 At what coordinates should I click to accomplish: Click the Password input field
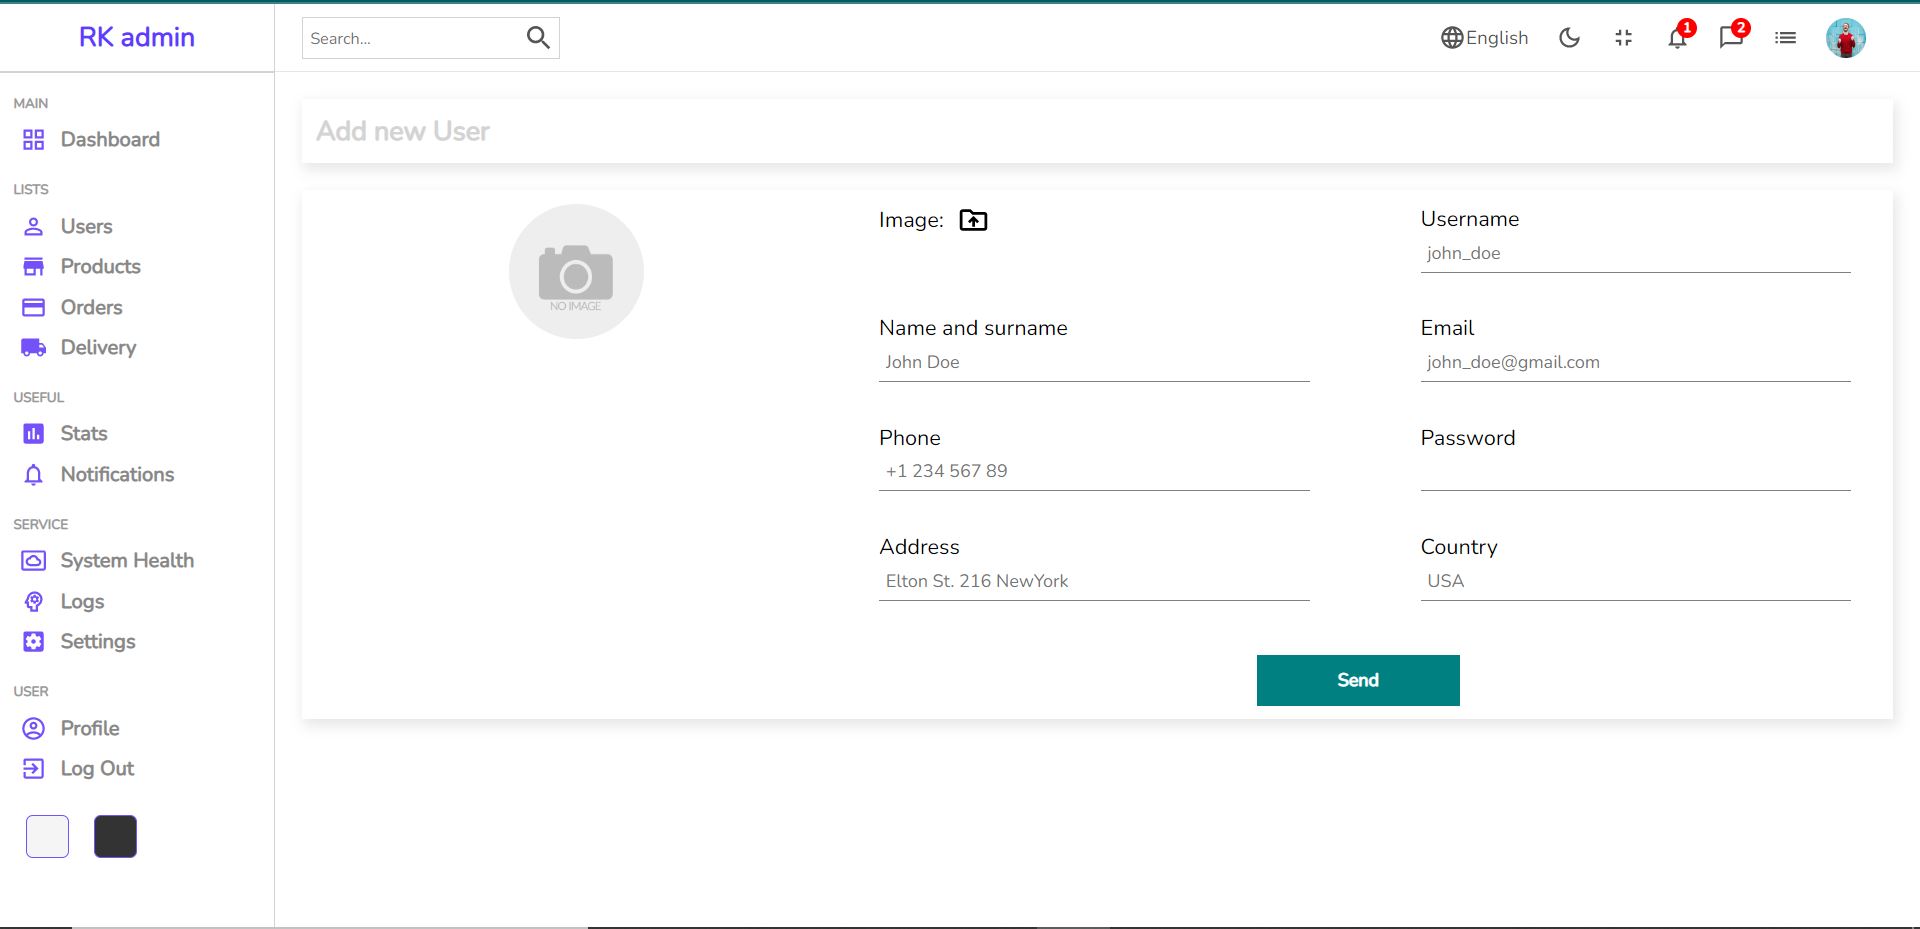pos(1634,476)
